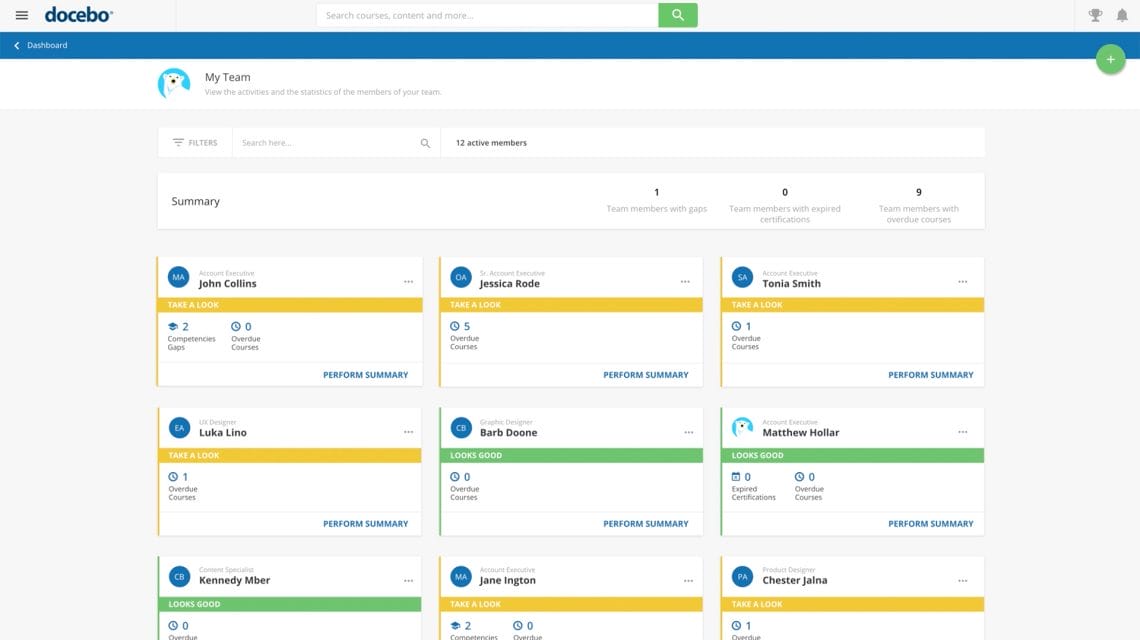
Task: Open Jessica Rode's card options menu
Action: (x=685, y=281)
